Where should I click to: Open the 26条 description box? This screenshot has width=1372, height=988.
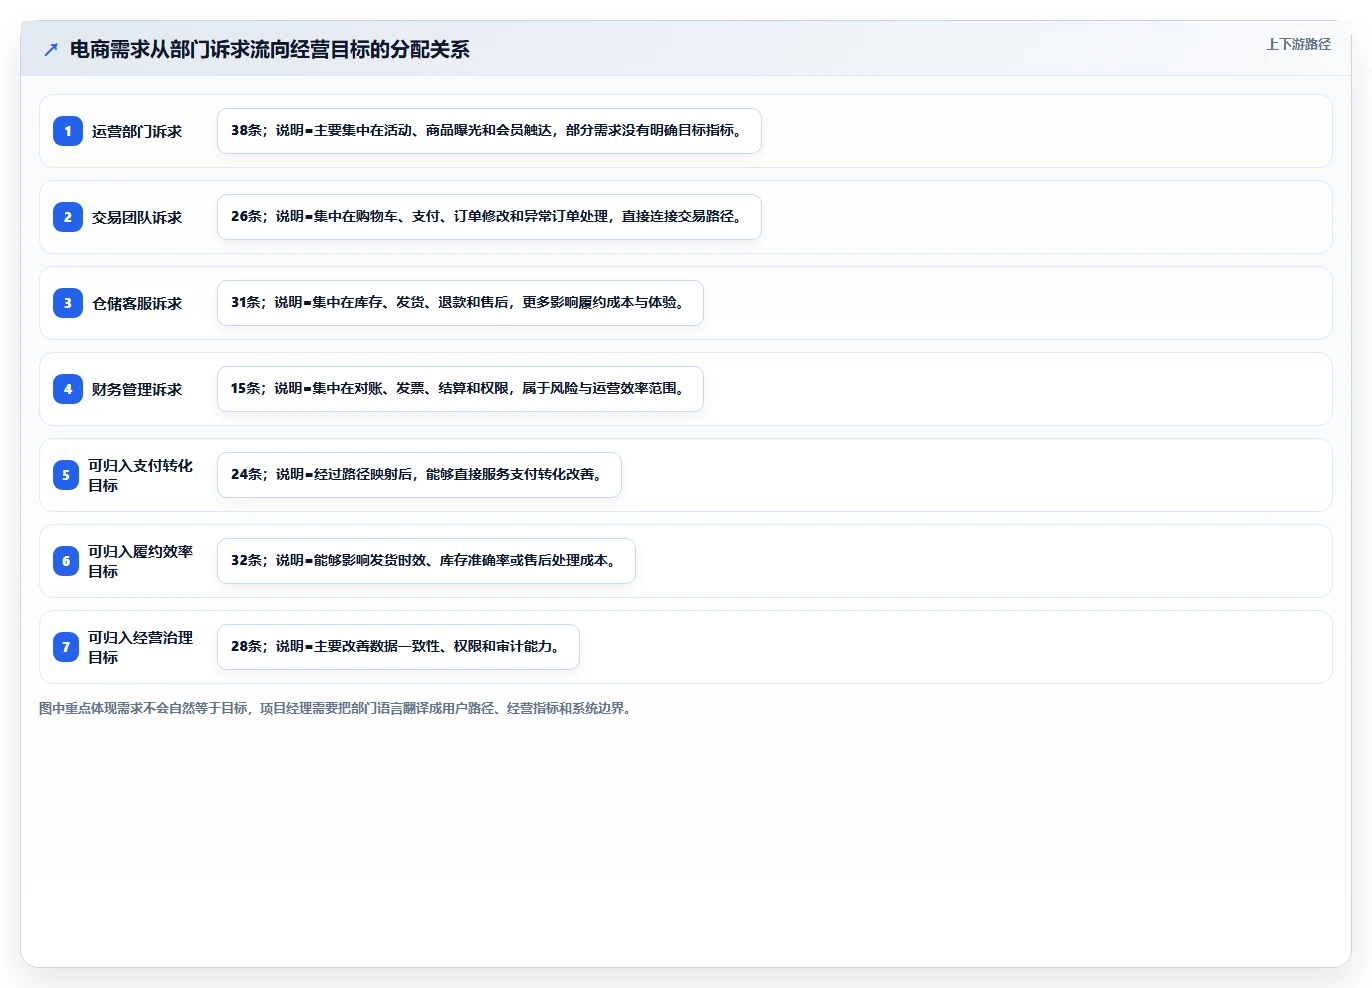tap(489, 217)
